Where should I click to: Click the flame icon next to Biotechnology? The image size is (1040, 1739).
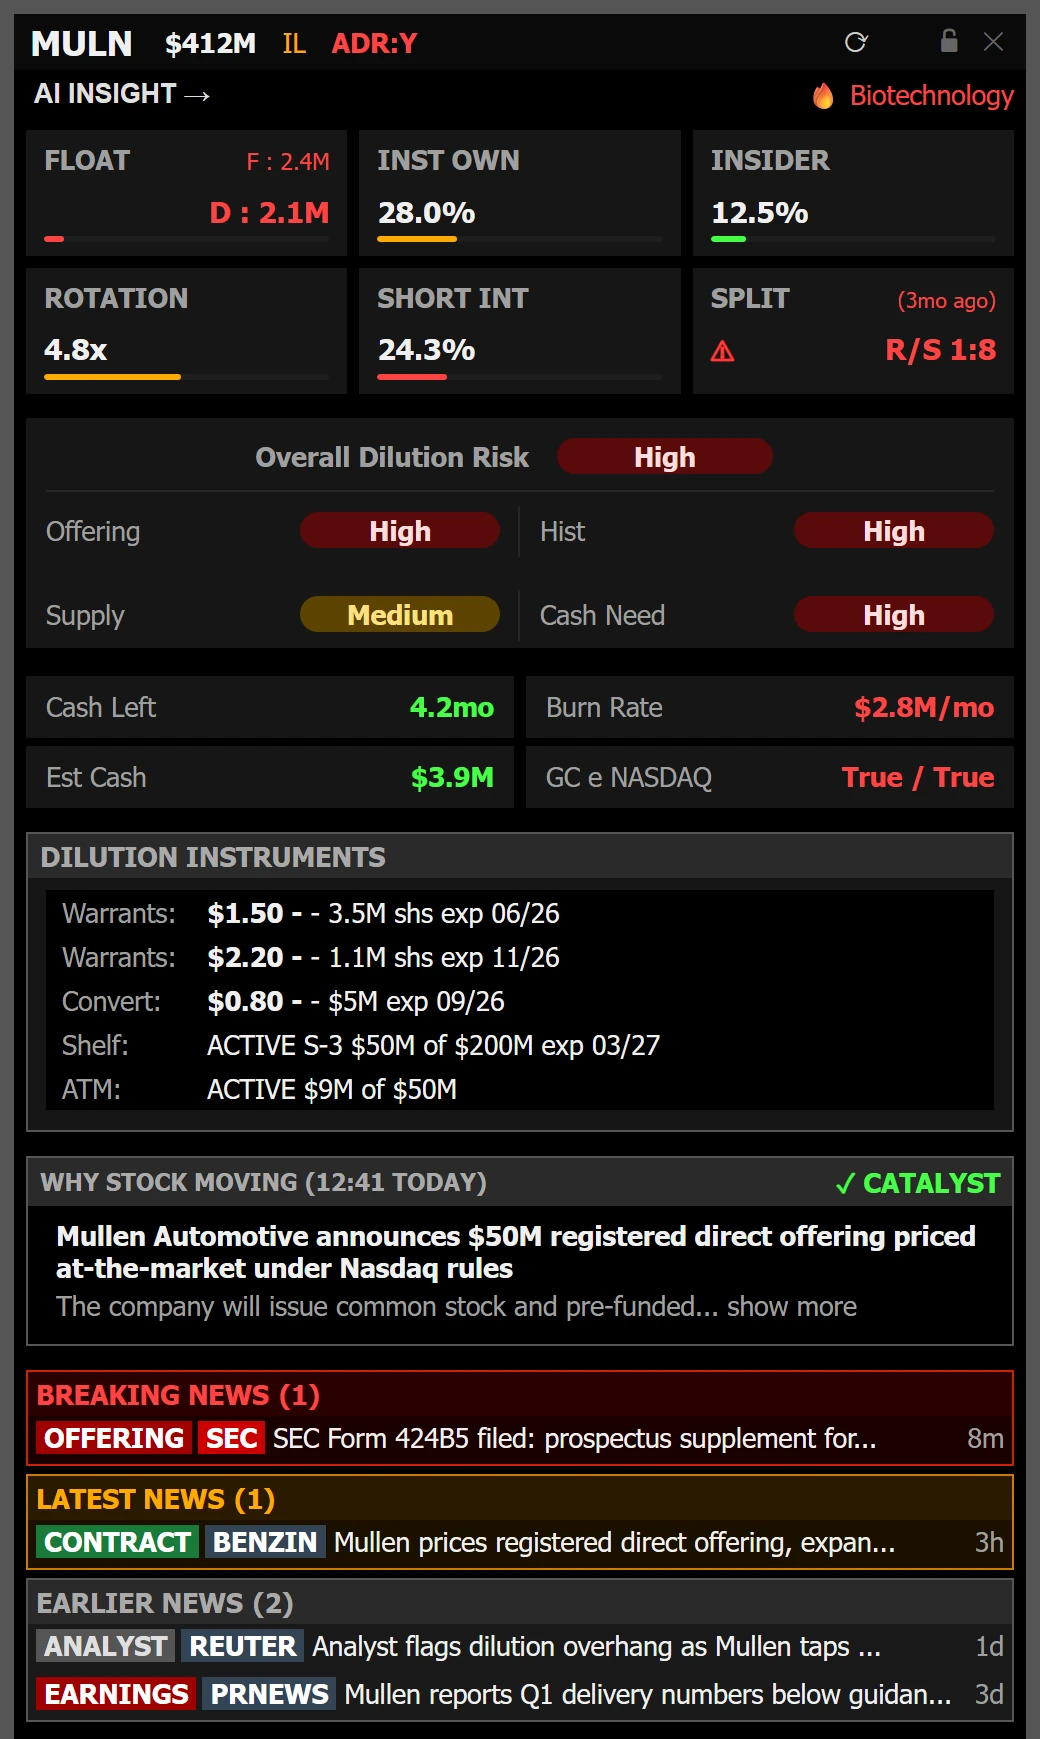coord(823,96)
